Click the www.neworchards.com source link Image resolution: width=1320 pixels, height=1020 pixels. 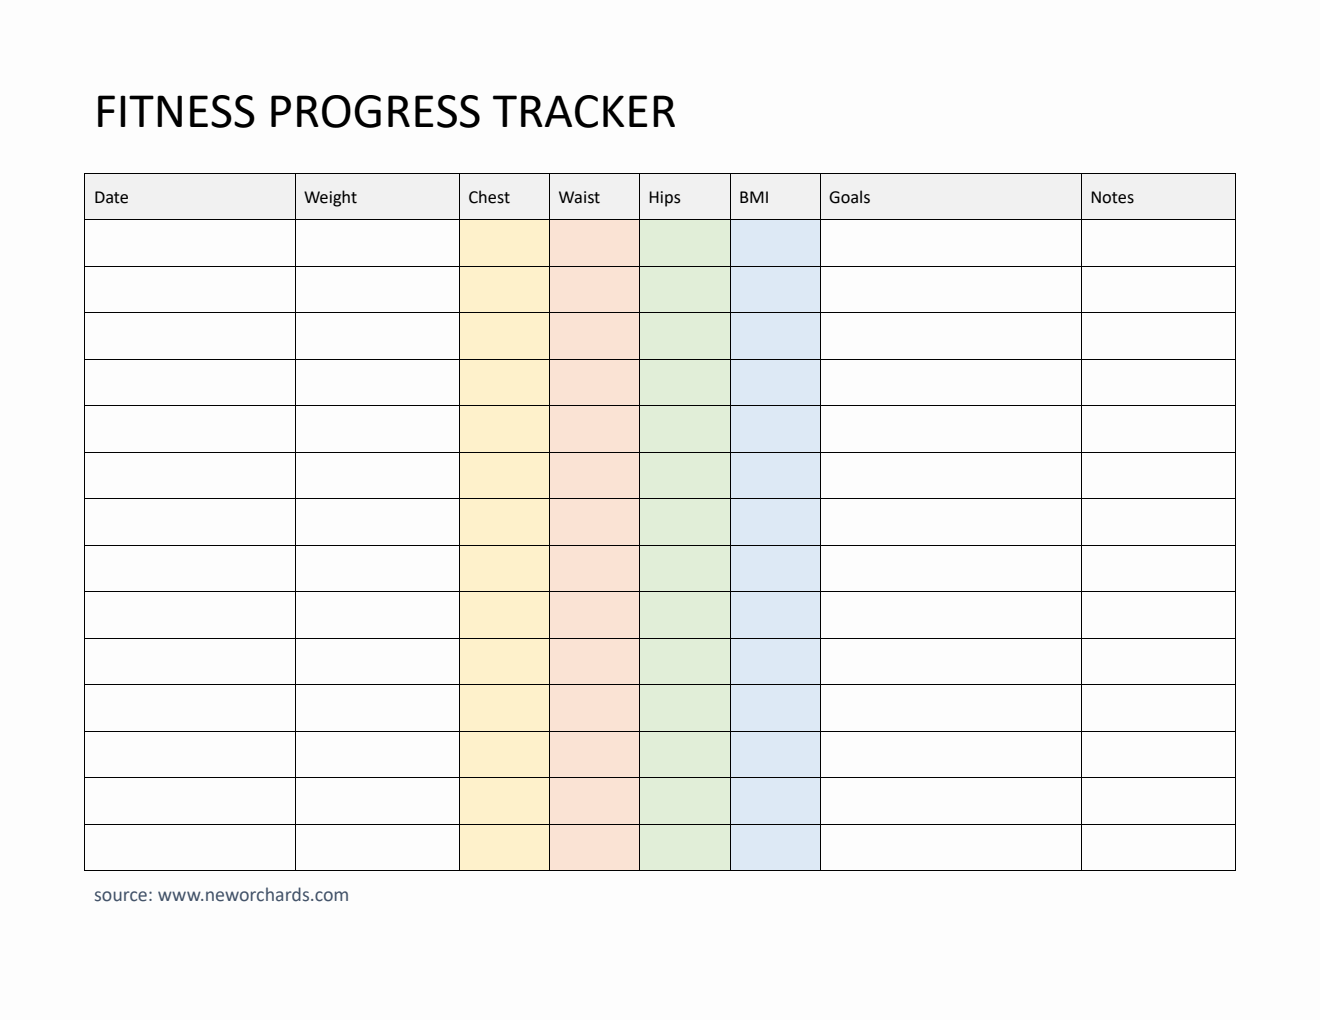tap(253, 895)
